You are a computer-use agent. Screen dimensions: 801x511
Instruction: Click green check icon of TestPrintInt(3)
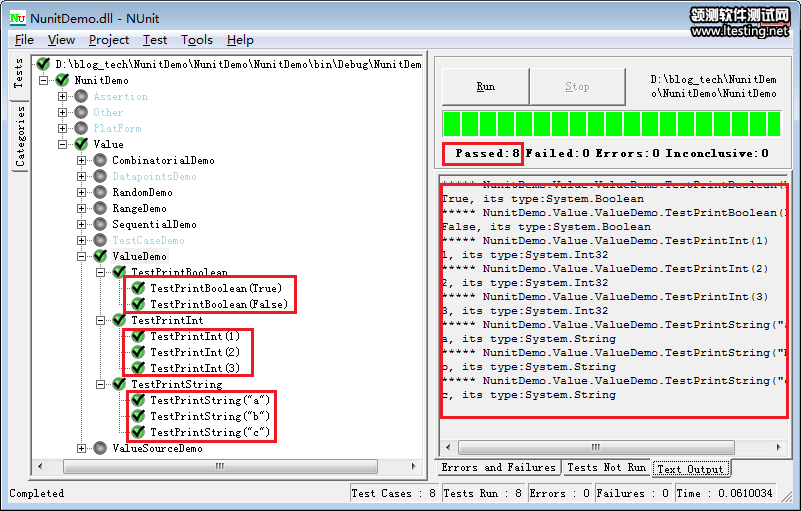tap(138, 368)
